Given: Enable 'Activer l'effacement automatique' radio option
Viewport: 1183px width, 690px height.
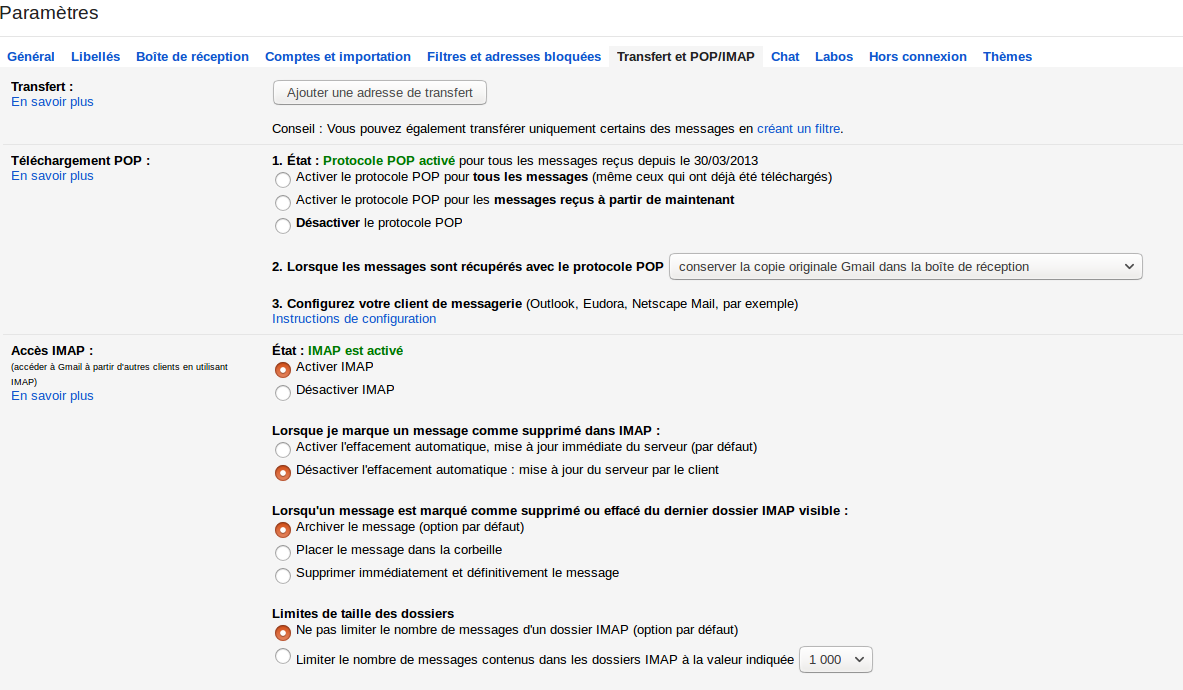Looking at the screenshot, I should pyautogui.click(x=283, y=449).
